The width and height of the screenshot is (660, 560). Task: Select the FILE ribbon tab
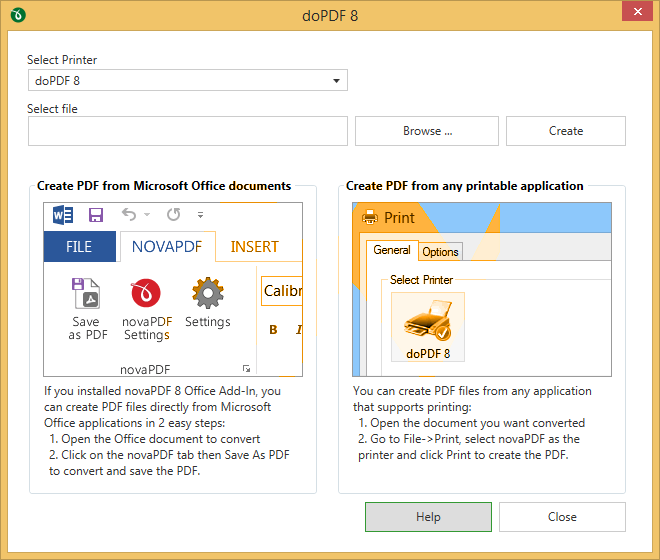[x=80, y=246]
